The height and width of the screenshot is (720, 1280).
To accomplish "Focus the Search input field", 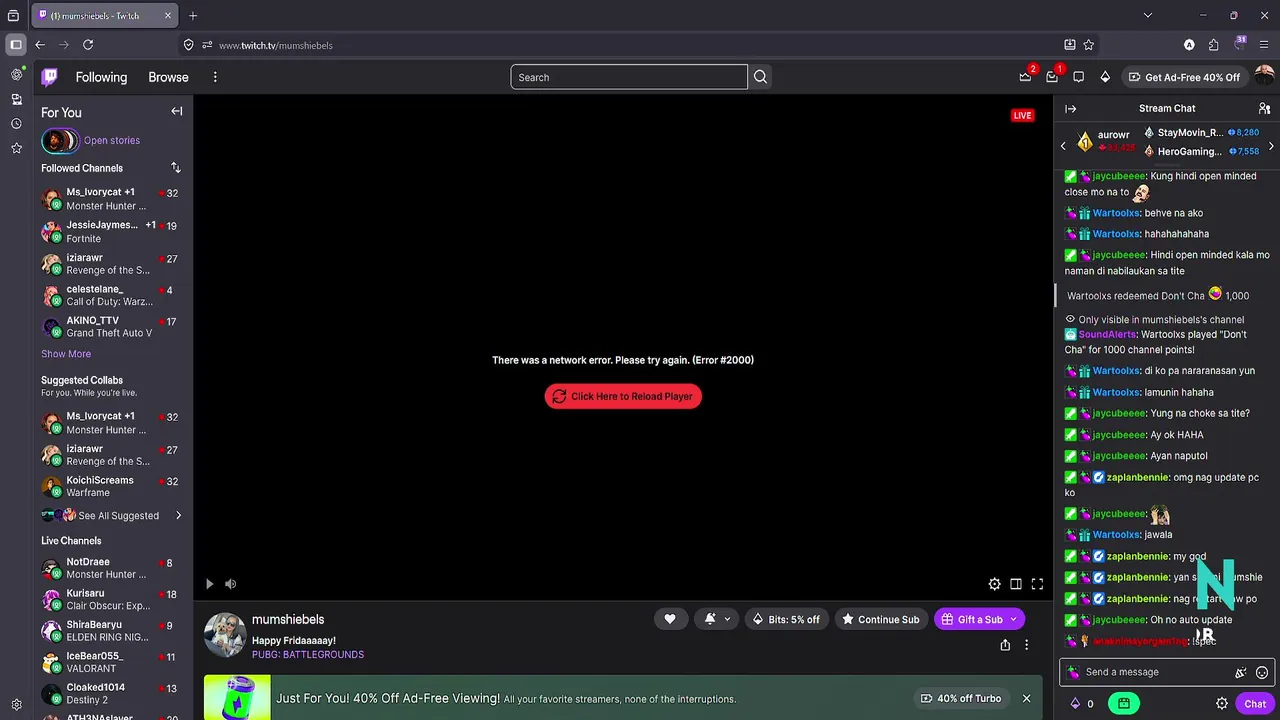I will click(x=629, y=77).
